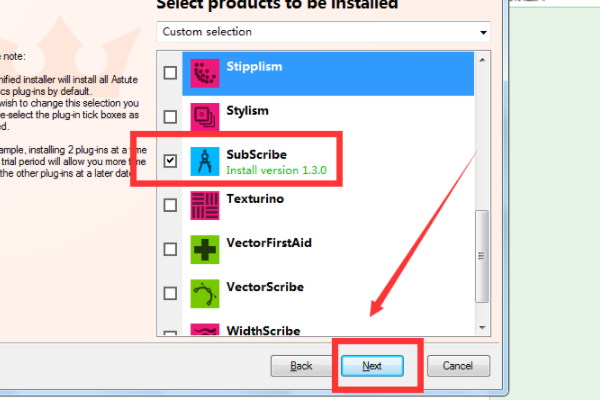Click the product list scroll up arrow
The height and width of the screenshot is (400, 600).
click(482, 60)
